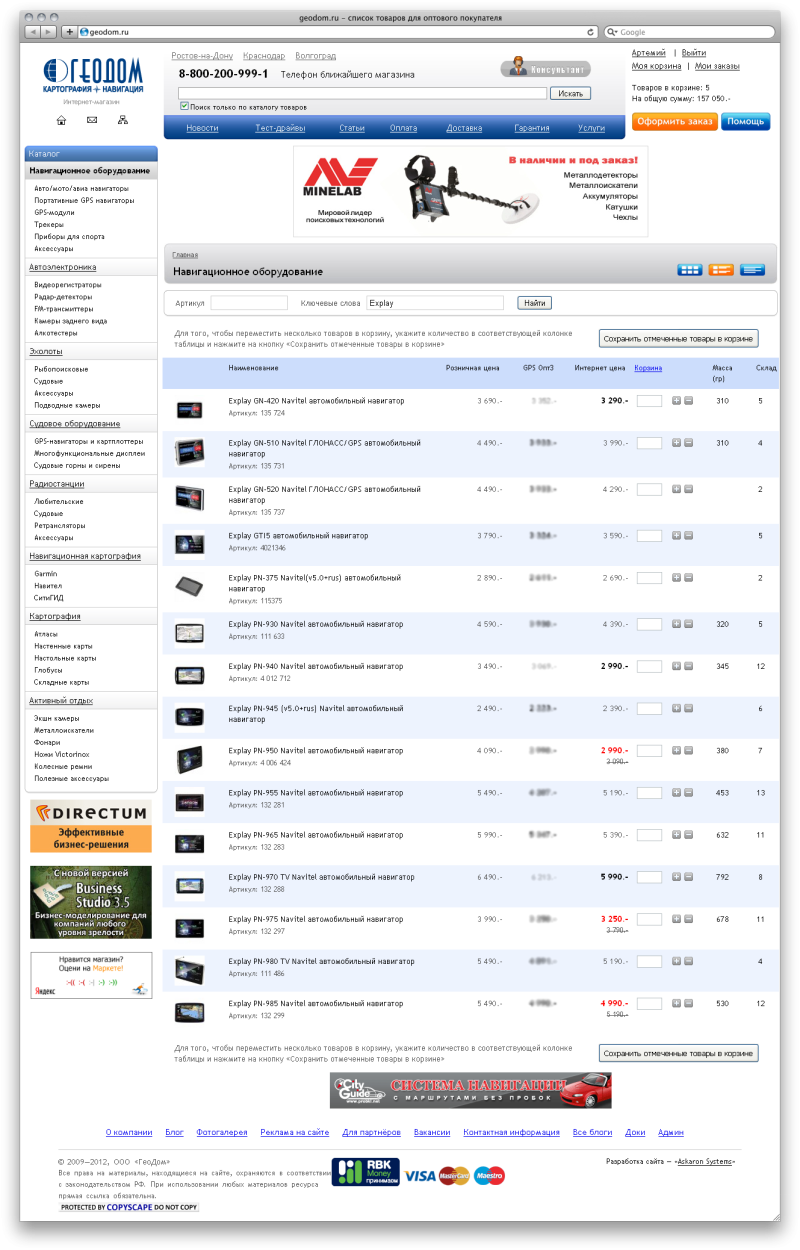The image size is (800, 1250).
Task: Click the envelope mail icon under the logo
Action: coord(92,120)
